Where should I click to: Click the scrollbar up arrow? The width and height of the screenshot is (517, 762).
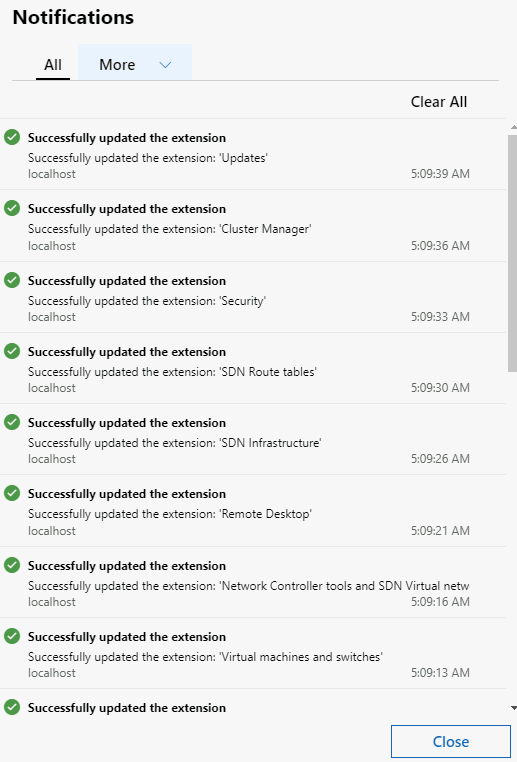point(514,127)
